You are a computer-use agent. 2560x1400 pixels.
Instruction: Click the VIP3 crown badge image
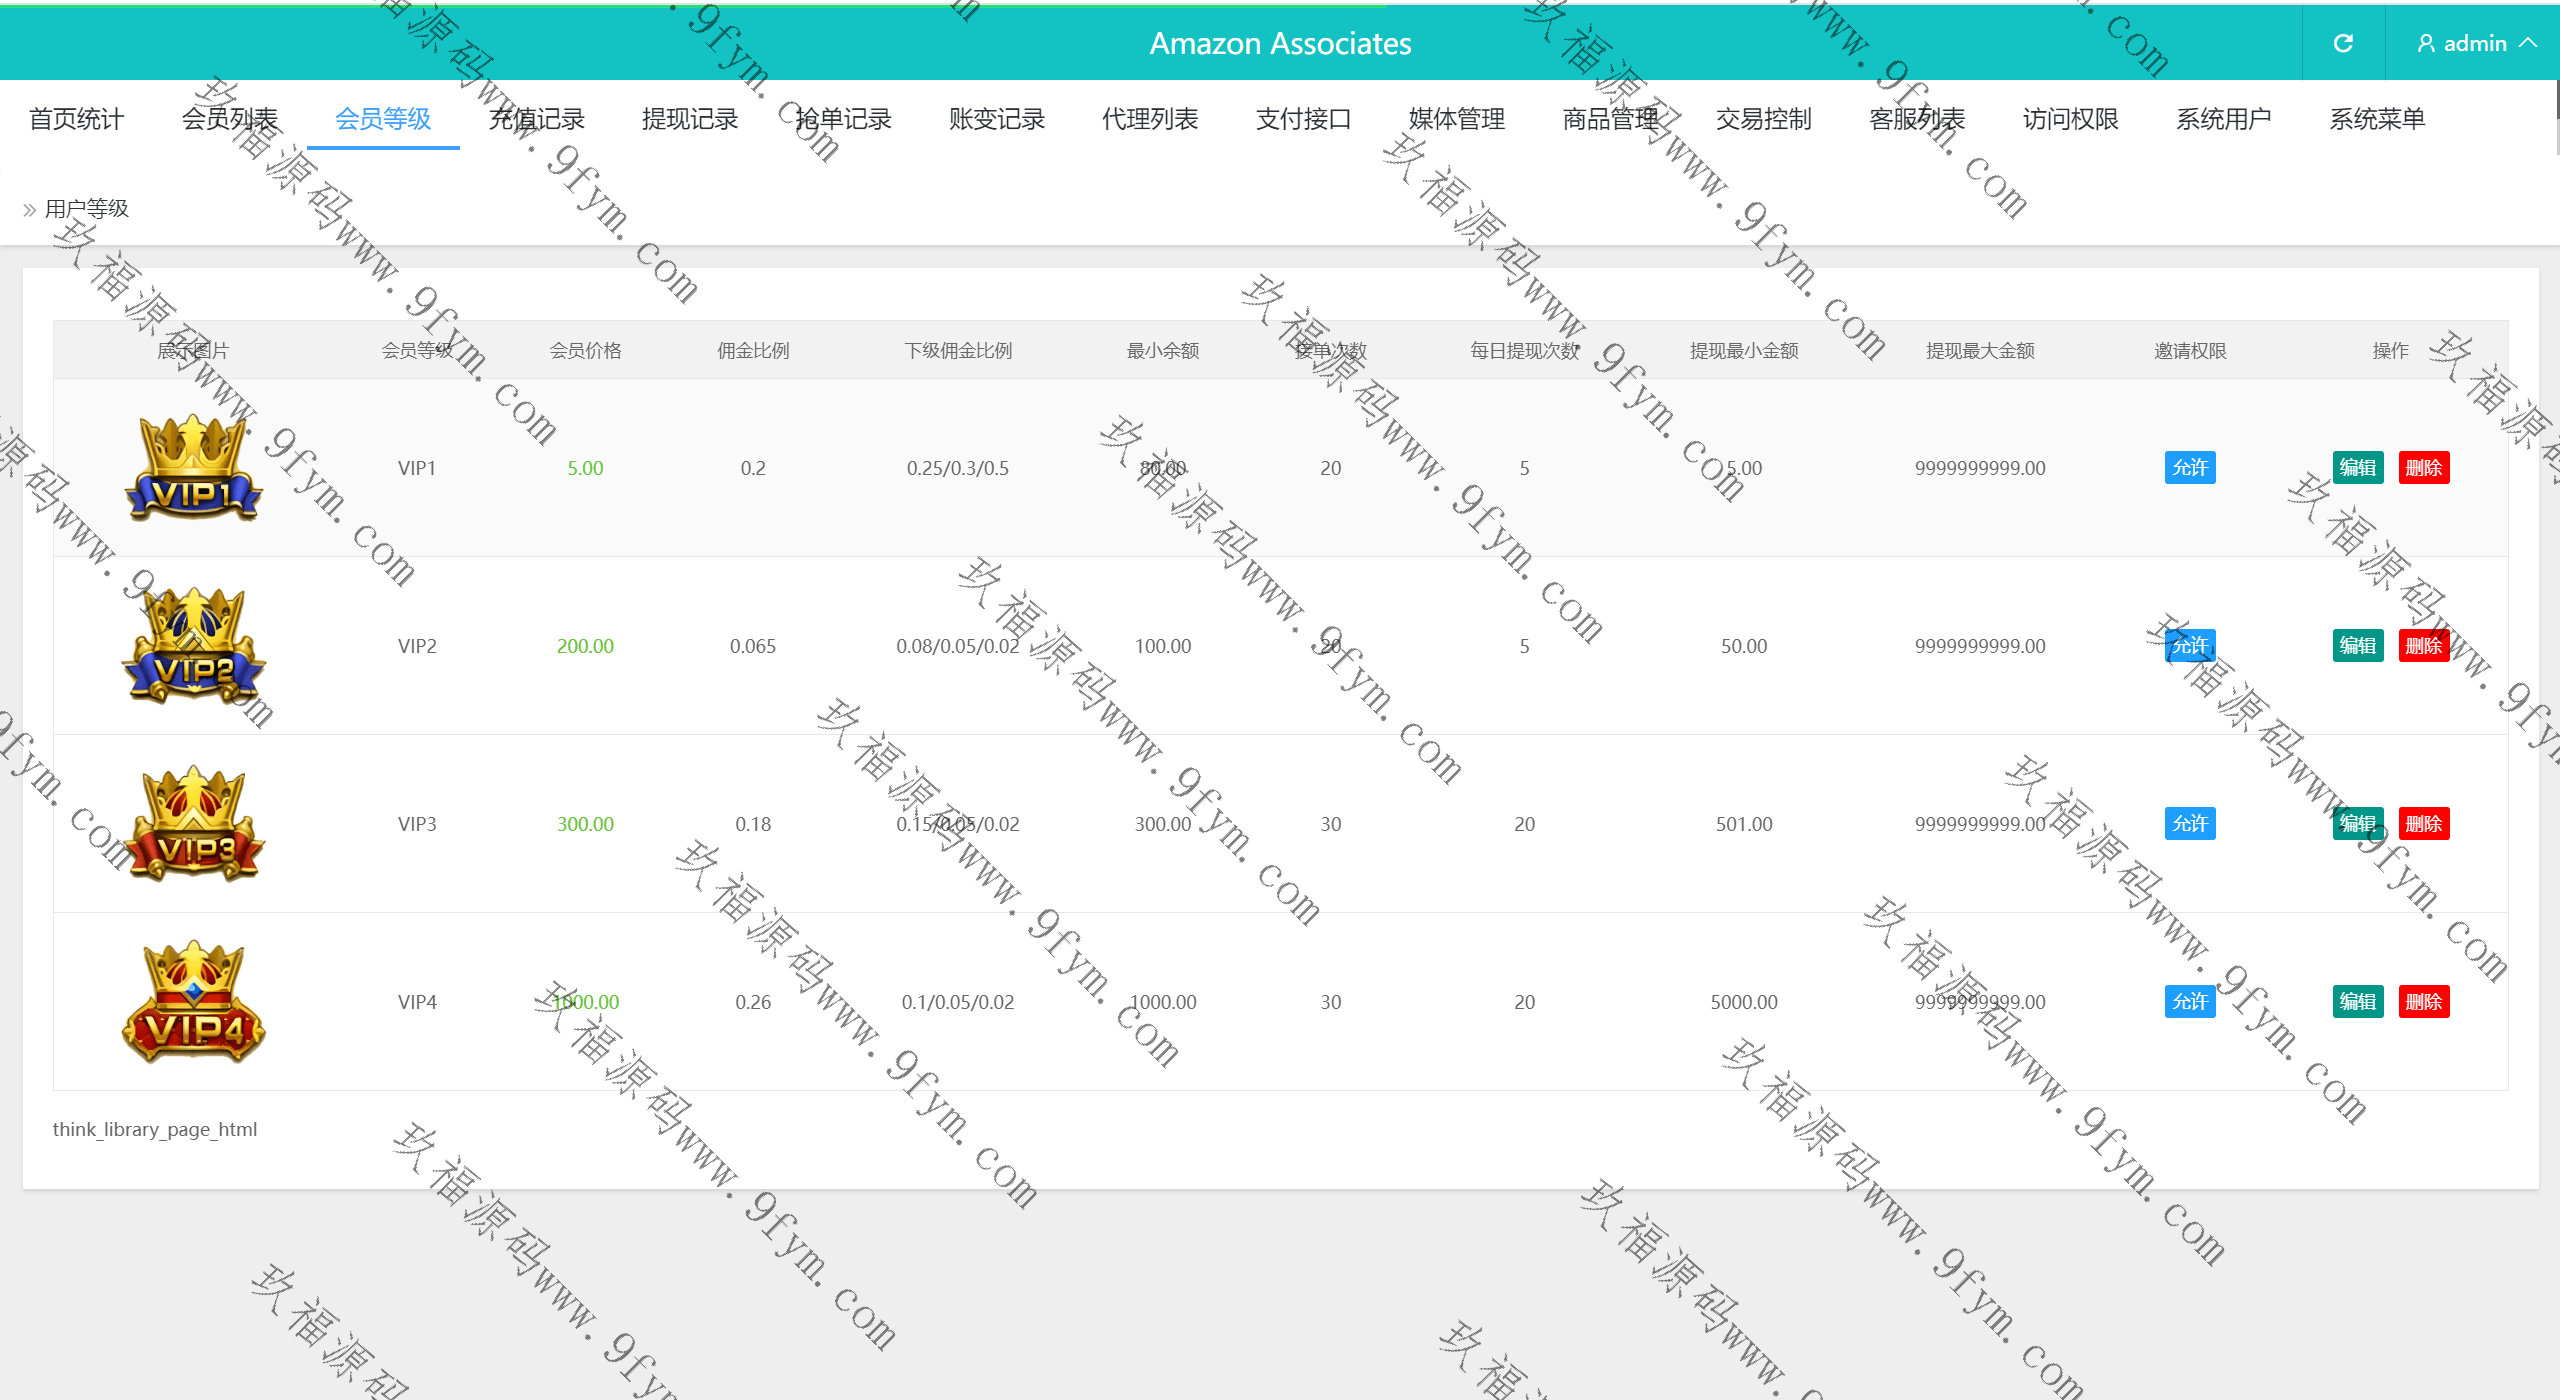point(193,824)
